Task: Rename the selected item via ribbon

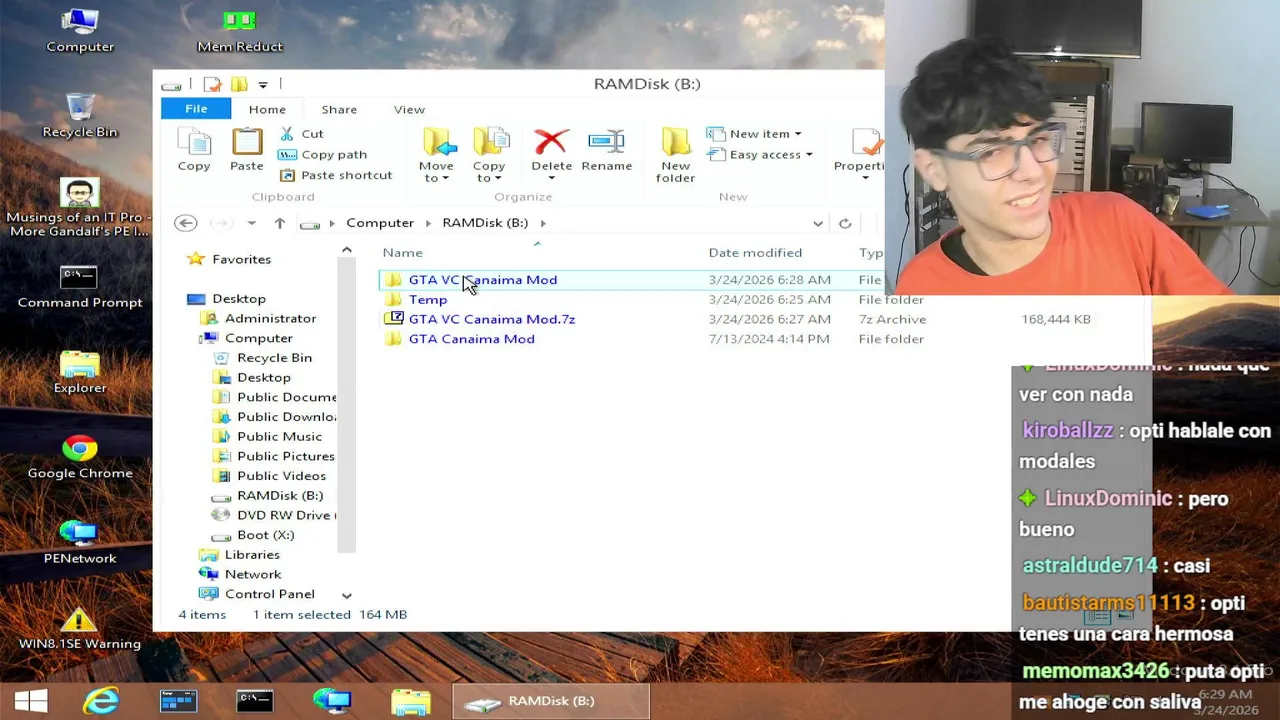Action: [607, 150]
